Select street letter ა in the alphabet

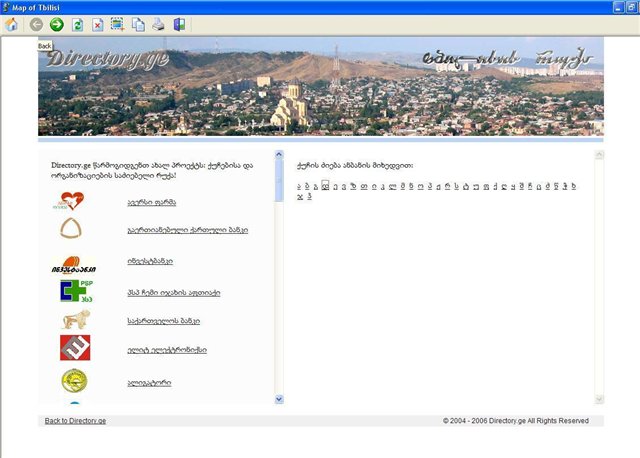pos(299,187)
